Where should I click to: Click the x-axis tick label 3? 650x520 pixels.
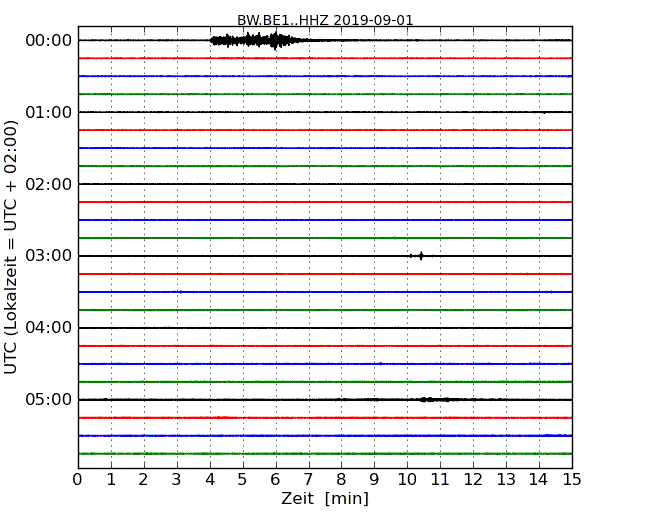(x=177, y=479)
